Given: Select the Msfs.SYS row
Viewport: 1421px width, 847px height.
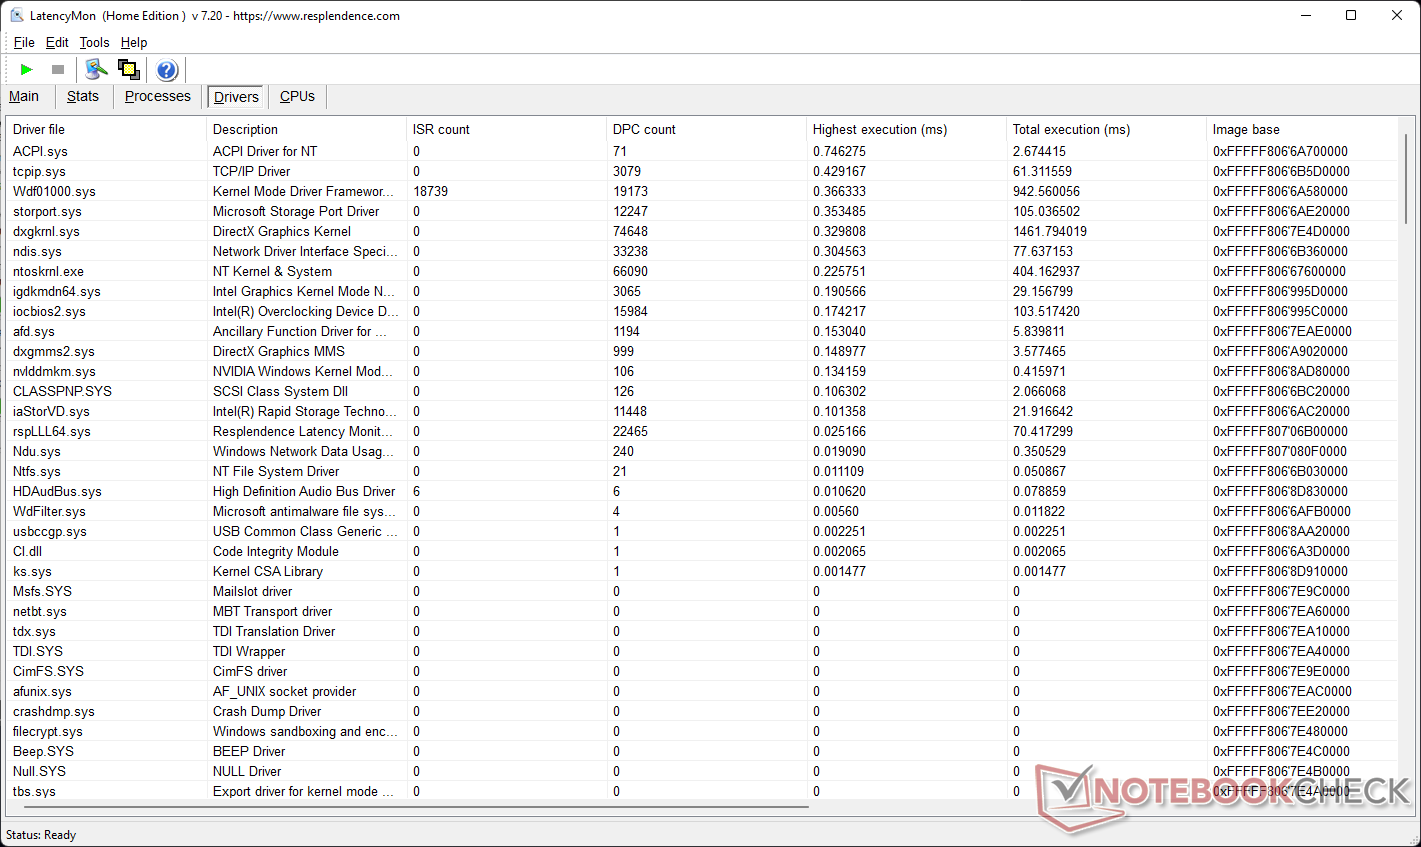Looking at the screenshot, I should tap(703, 591).
